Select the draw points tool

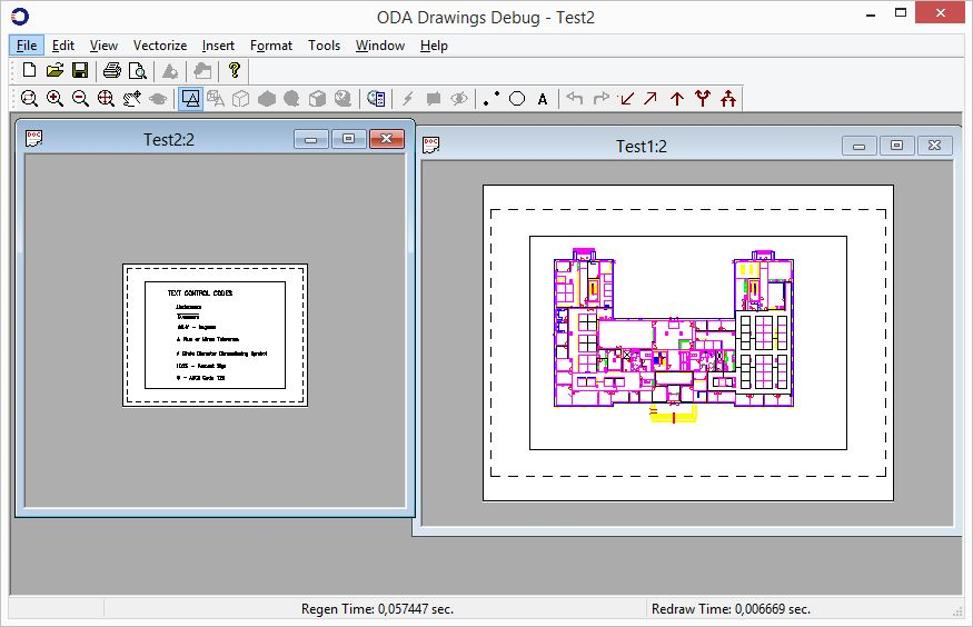pyautogui.click(x=491, y=99)
